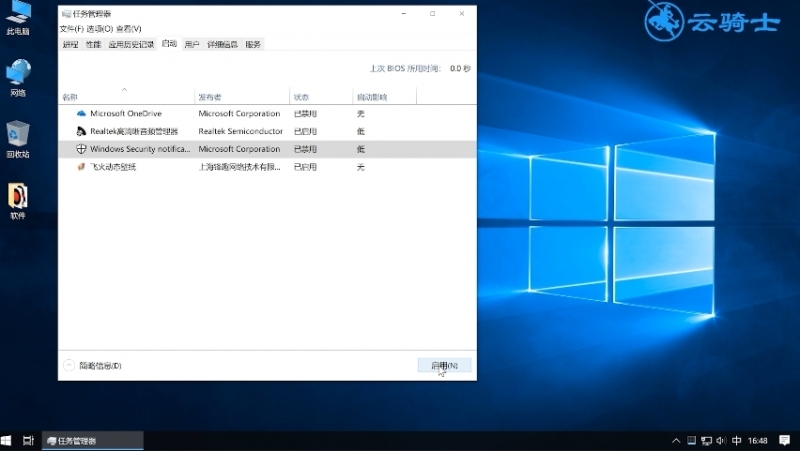This screenshot has width=800, height=451.
Task: Click Realtek Semiconductor publisher cell
Action: [240, 131]
